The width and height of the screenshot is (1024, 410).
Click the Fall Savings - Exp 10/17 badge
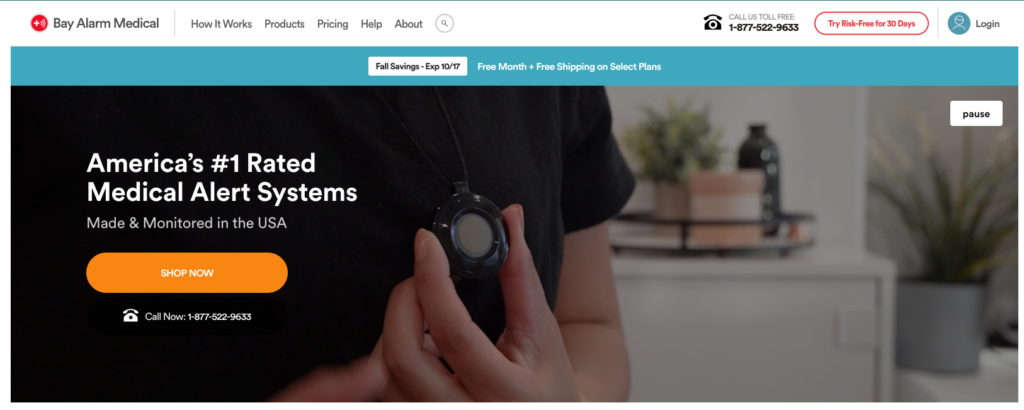pos(417,66)
